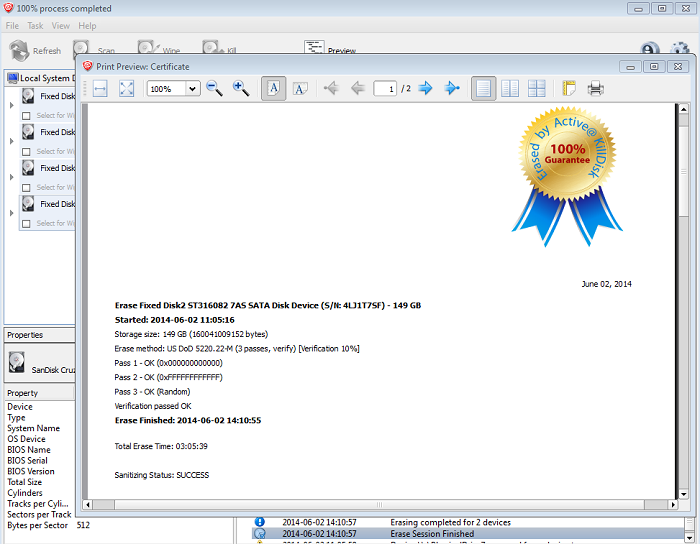
Task: Zoom in with the plus magnifier
Action: (x=241, y=89)
